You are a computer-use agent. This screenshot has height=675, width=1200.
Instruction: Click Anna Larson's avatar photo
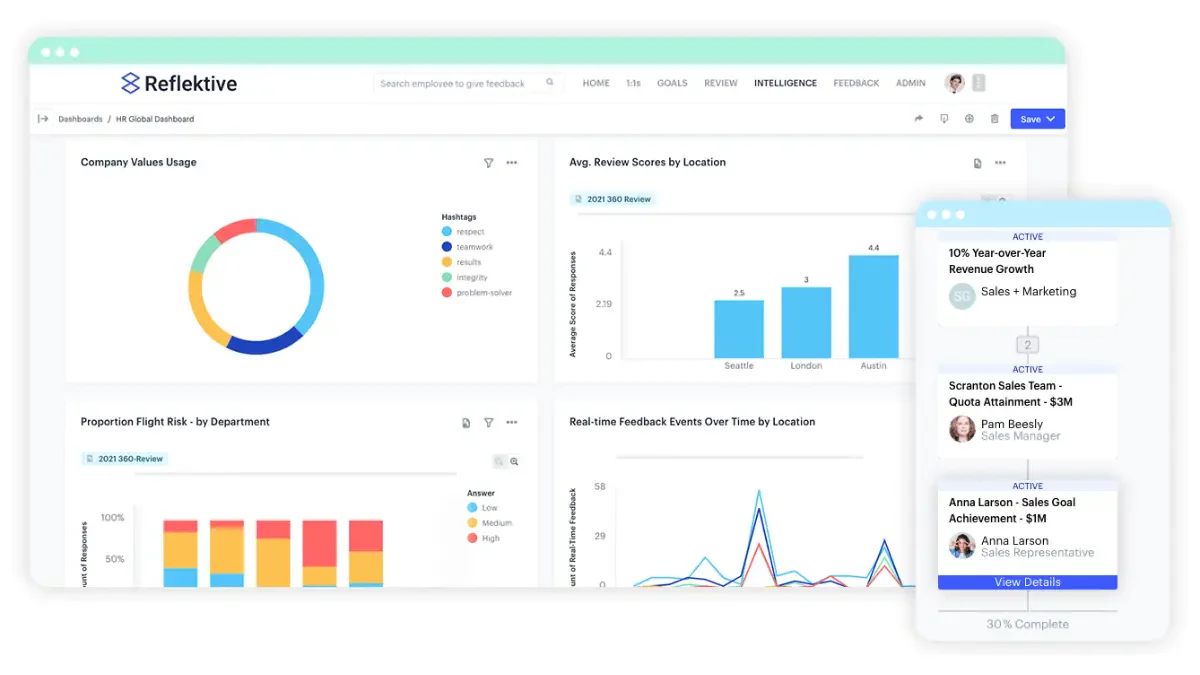click(x=962, y=546)
